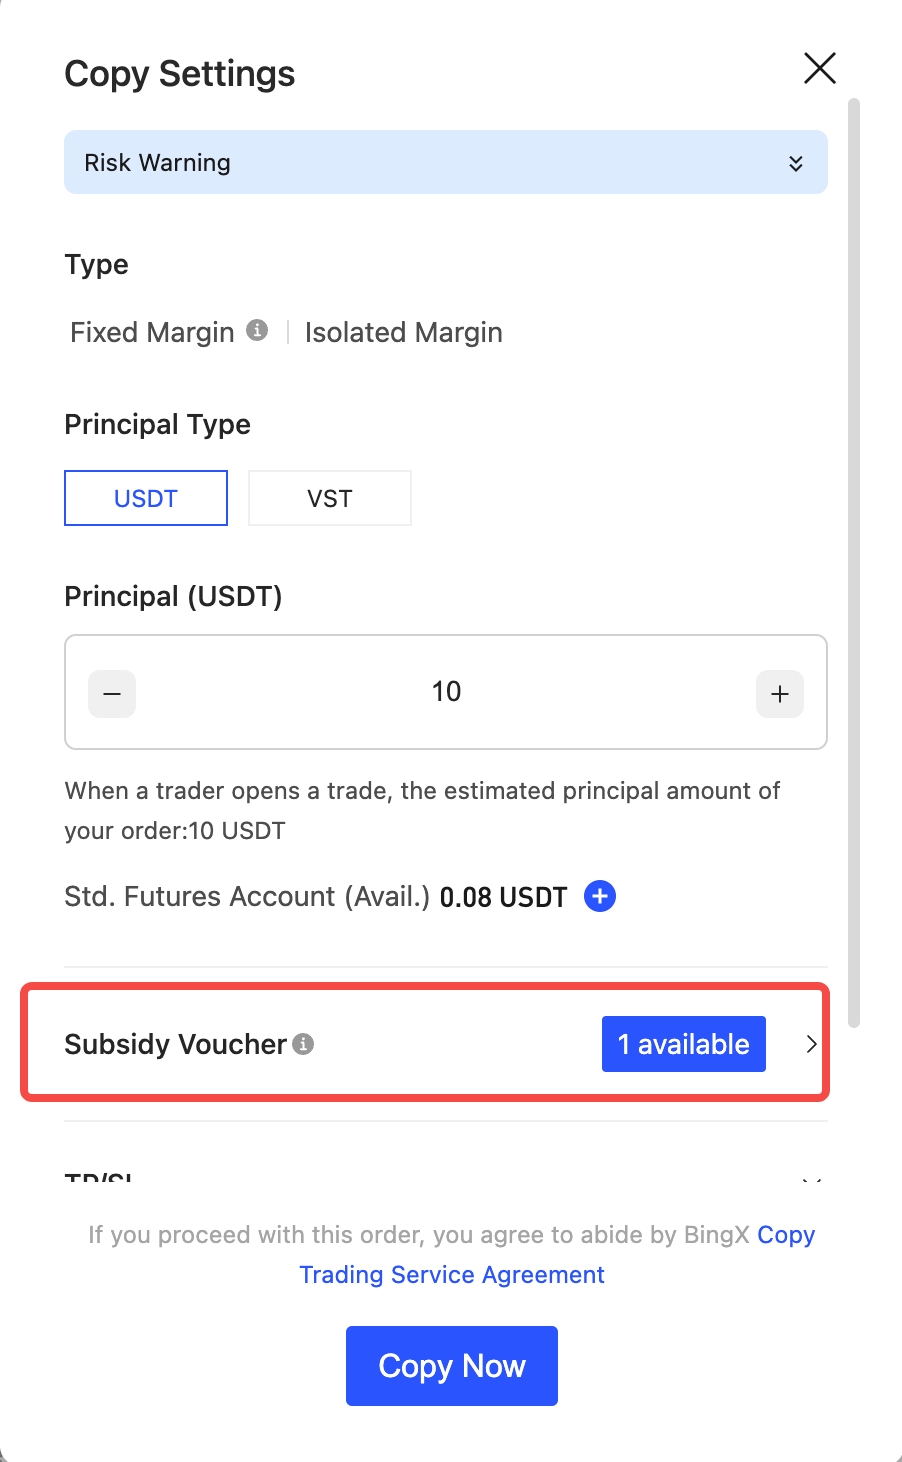The image size is (902, 1462).
Task: Choose VST as principal type
Action: (x=329, y=498)
